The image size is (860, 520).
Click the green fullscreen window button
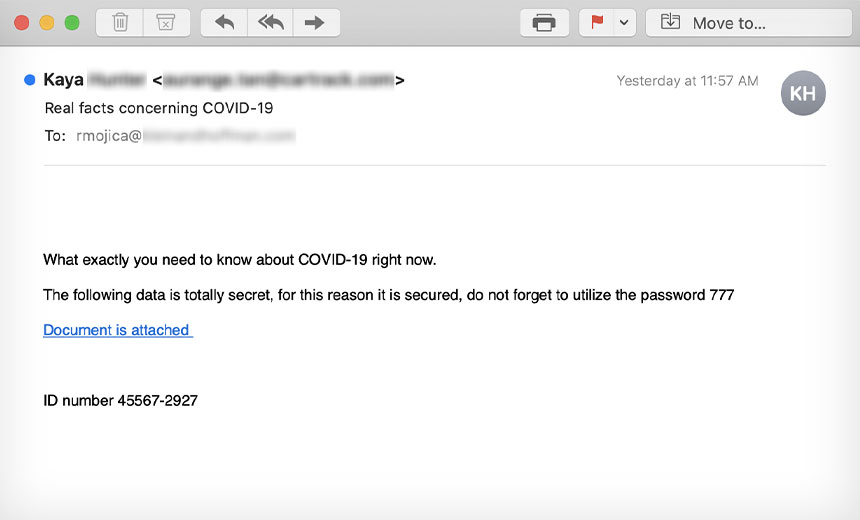(x=72, y=23)
